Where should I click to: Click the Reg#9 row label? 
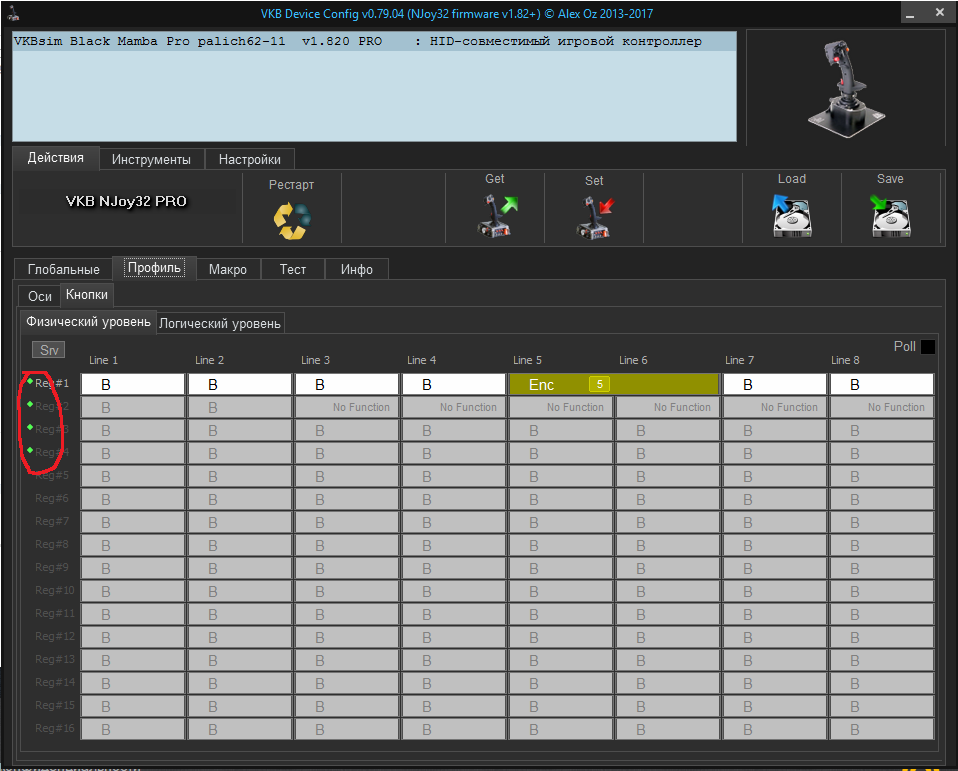[52, 567]
